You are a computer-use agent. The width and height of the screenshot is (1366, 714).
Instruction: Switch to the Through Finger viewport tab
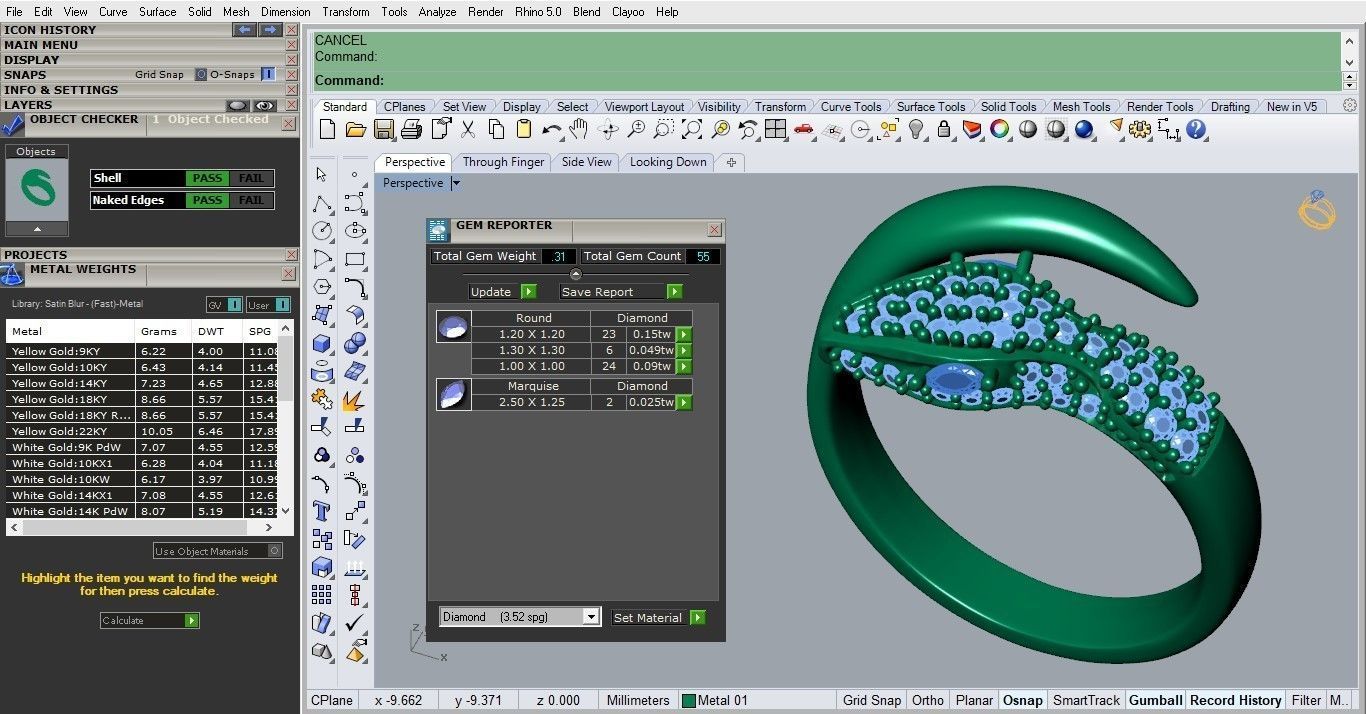tap(503, 162)
